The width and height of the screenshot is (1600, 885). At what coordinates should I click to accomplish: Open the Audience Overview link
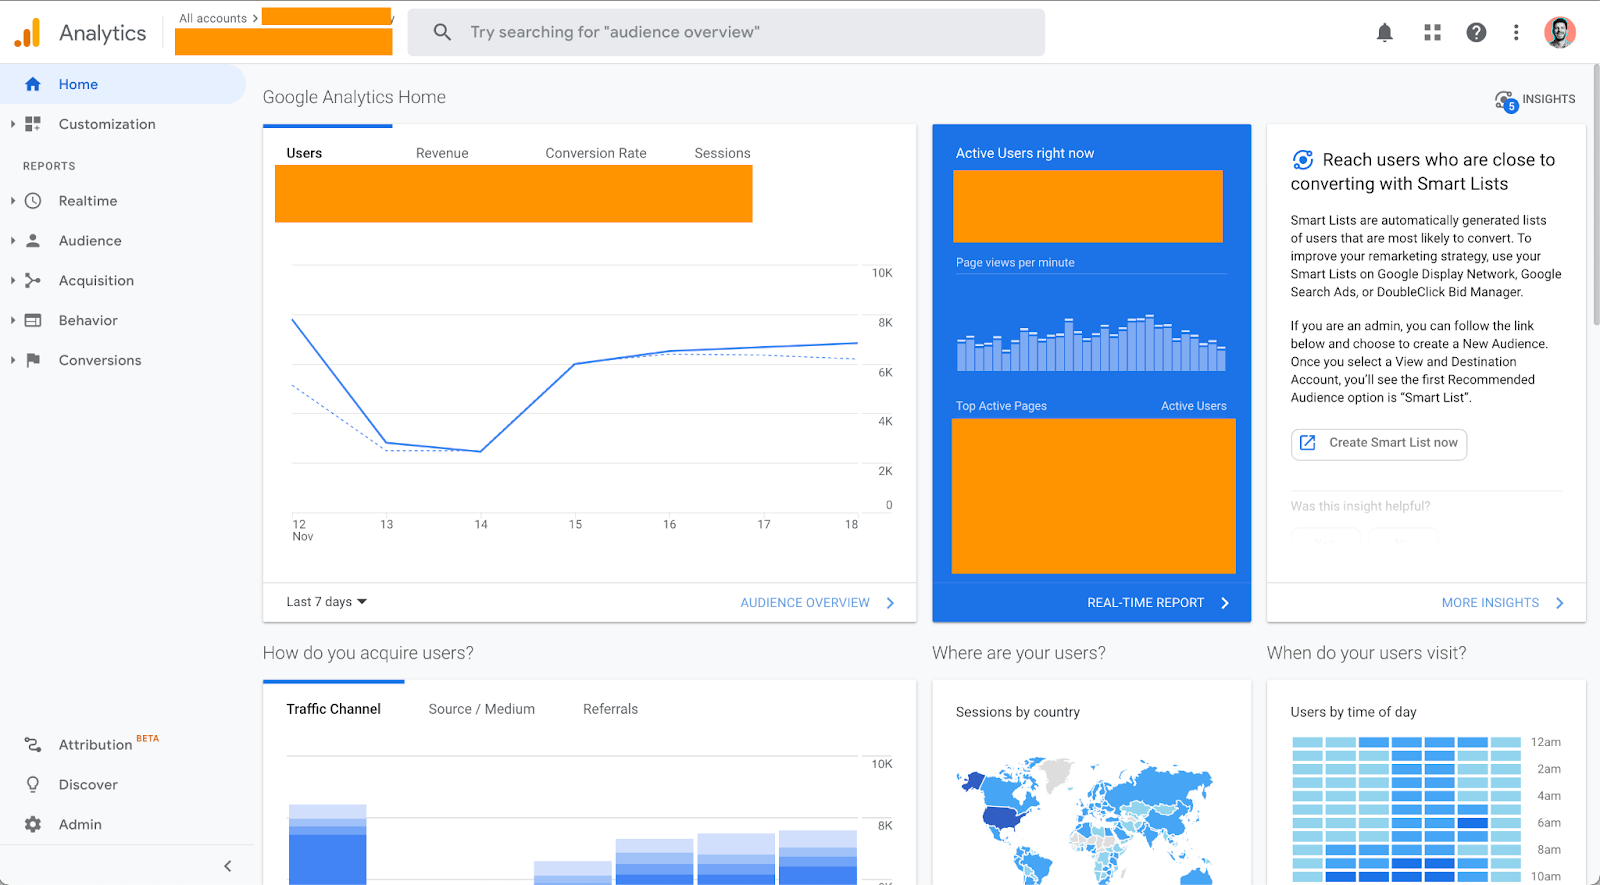(805, 603)
